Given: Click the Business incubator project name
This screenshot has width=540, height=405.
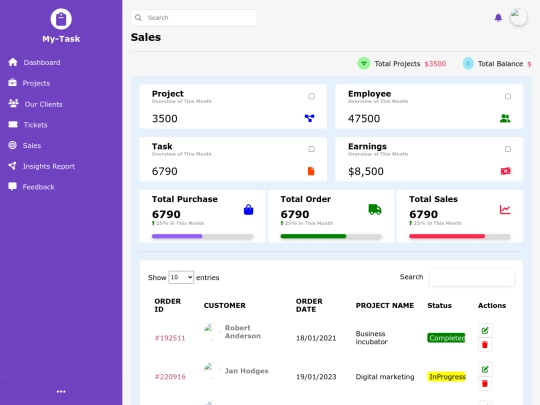Looking at the screenshot, I should tap(372, 338).
